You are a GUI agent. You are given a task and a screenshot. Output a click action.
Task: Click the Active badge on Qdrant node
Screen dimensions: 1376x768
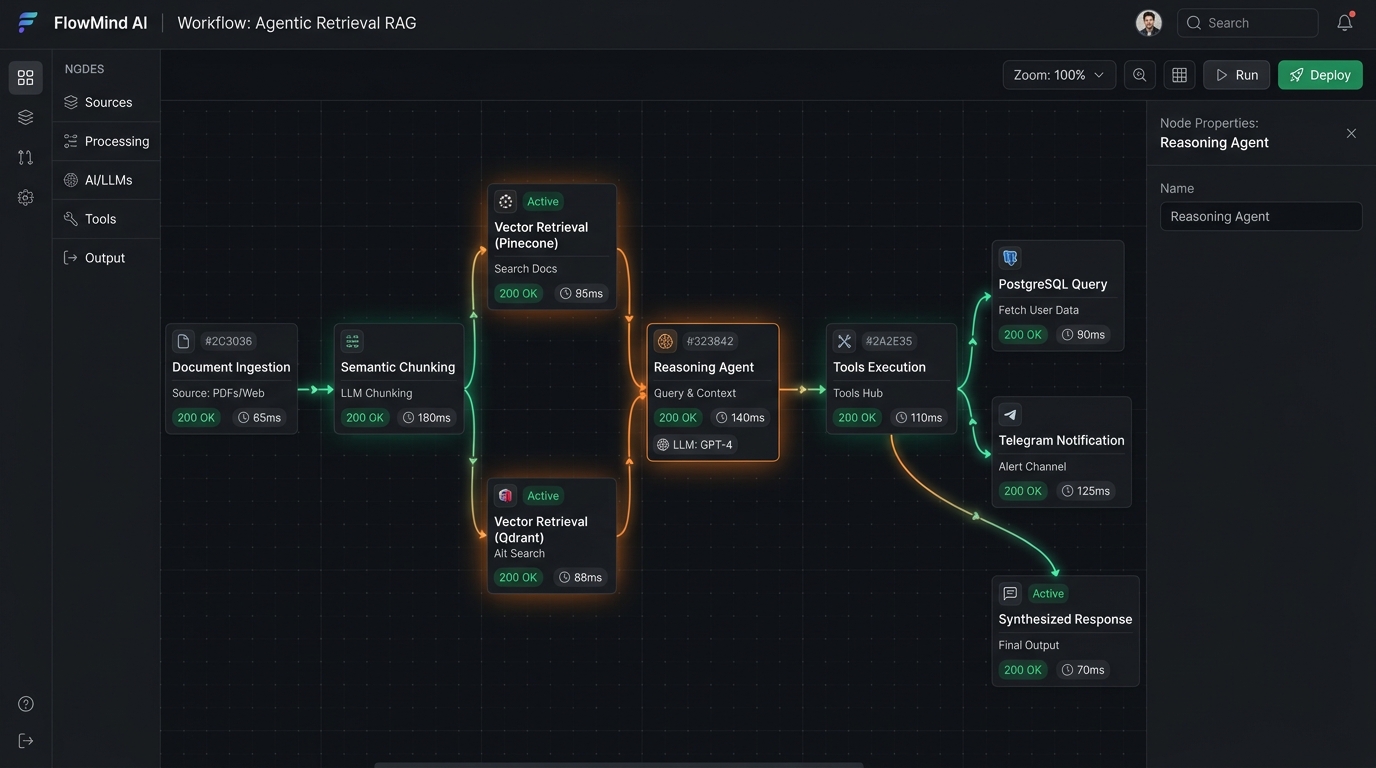[543, 495]
